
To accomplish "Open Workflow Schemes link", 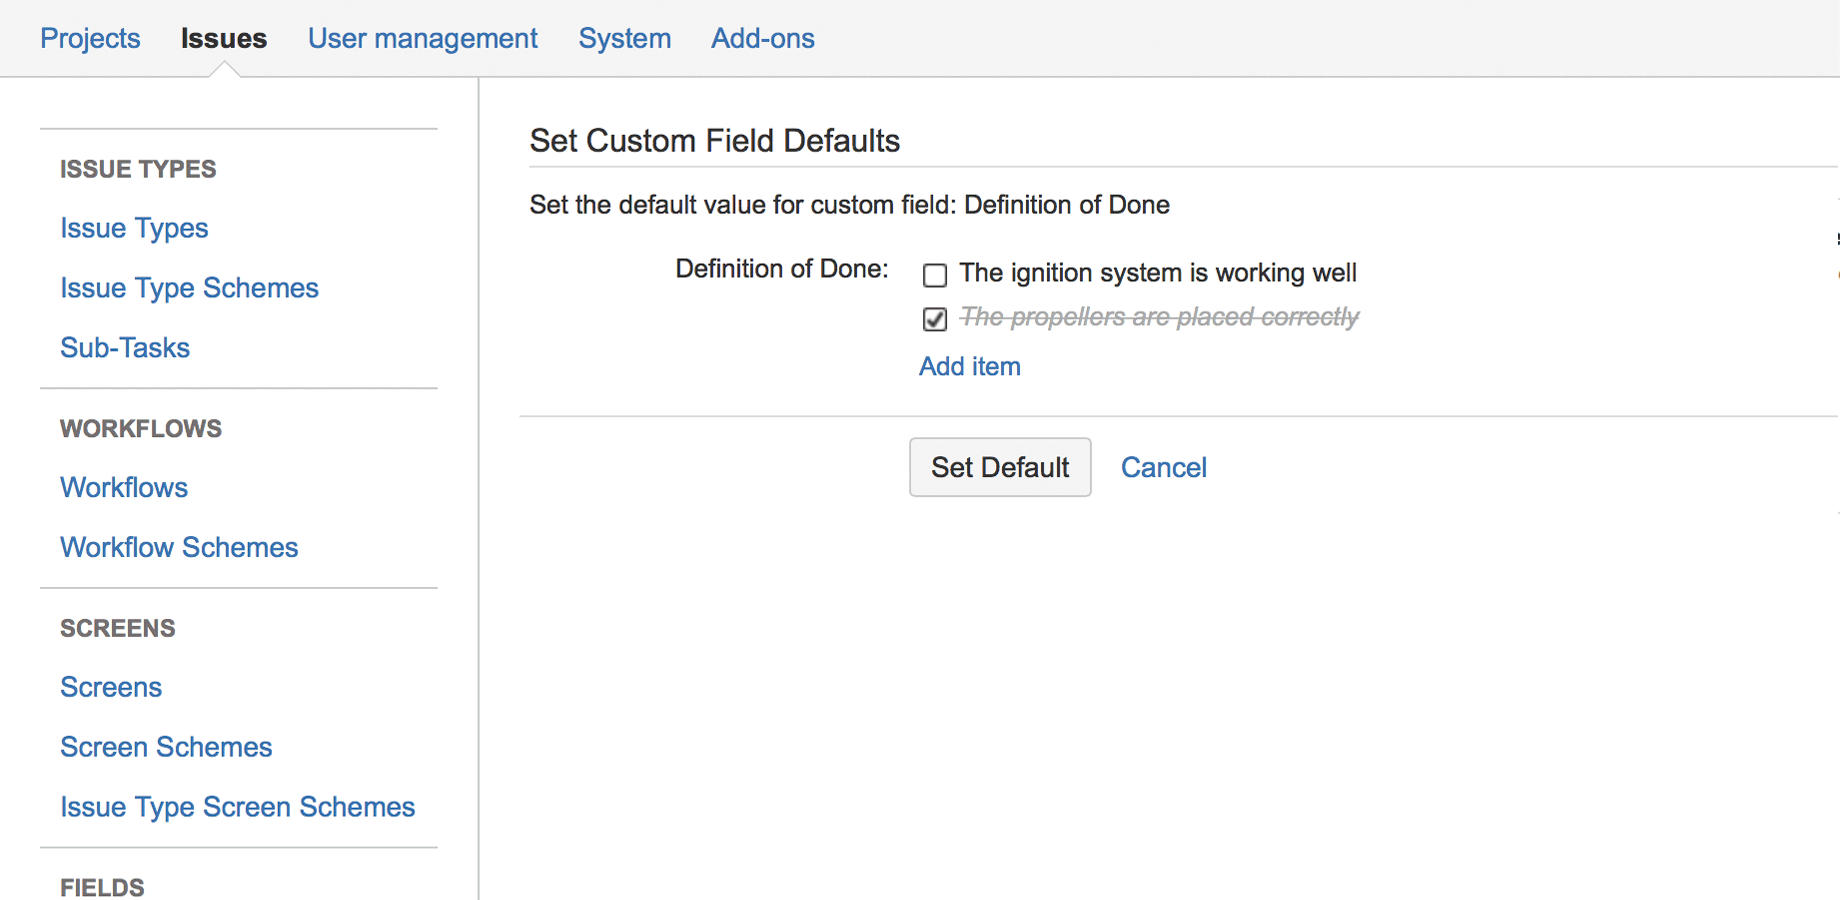I will [x=179, y=547].
